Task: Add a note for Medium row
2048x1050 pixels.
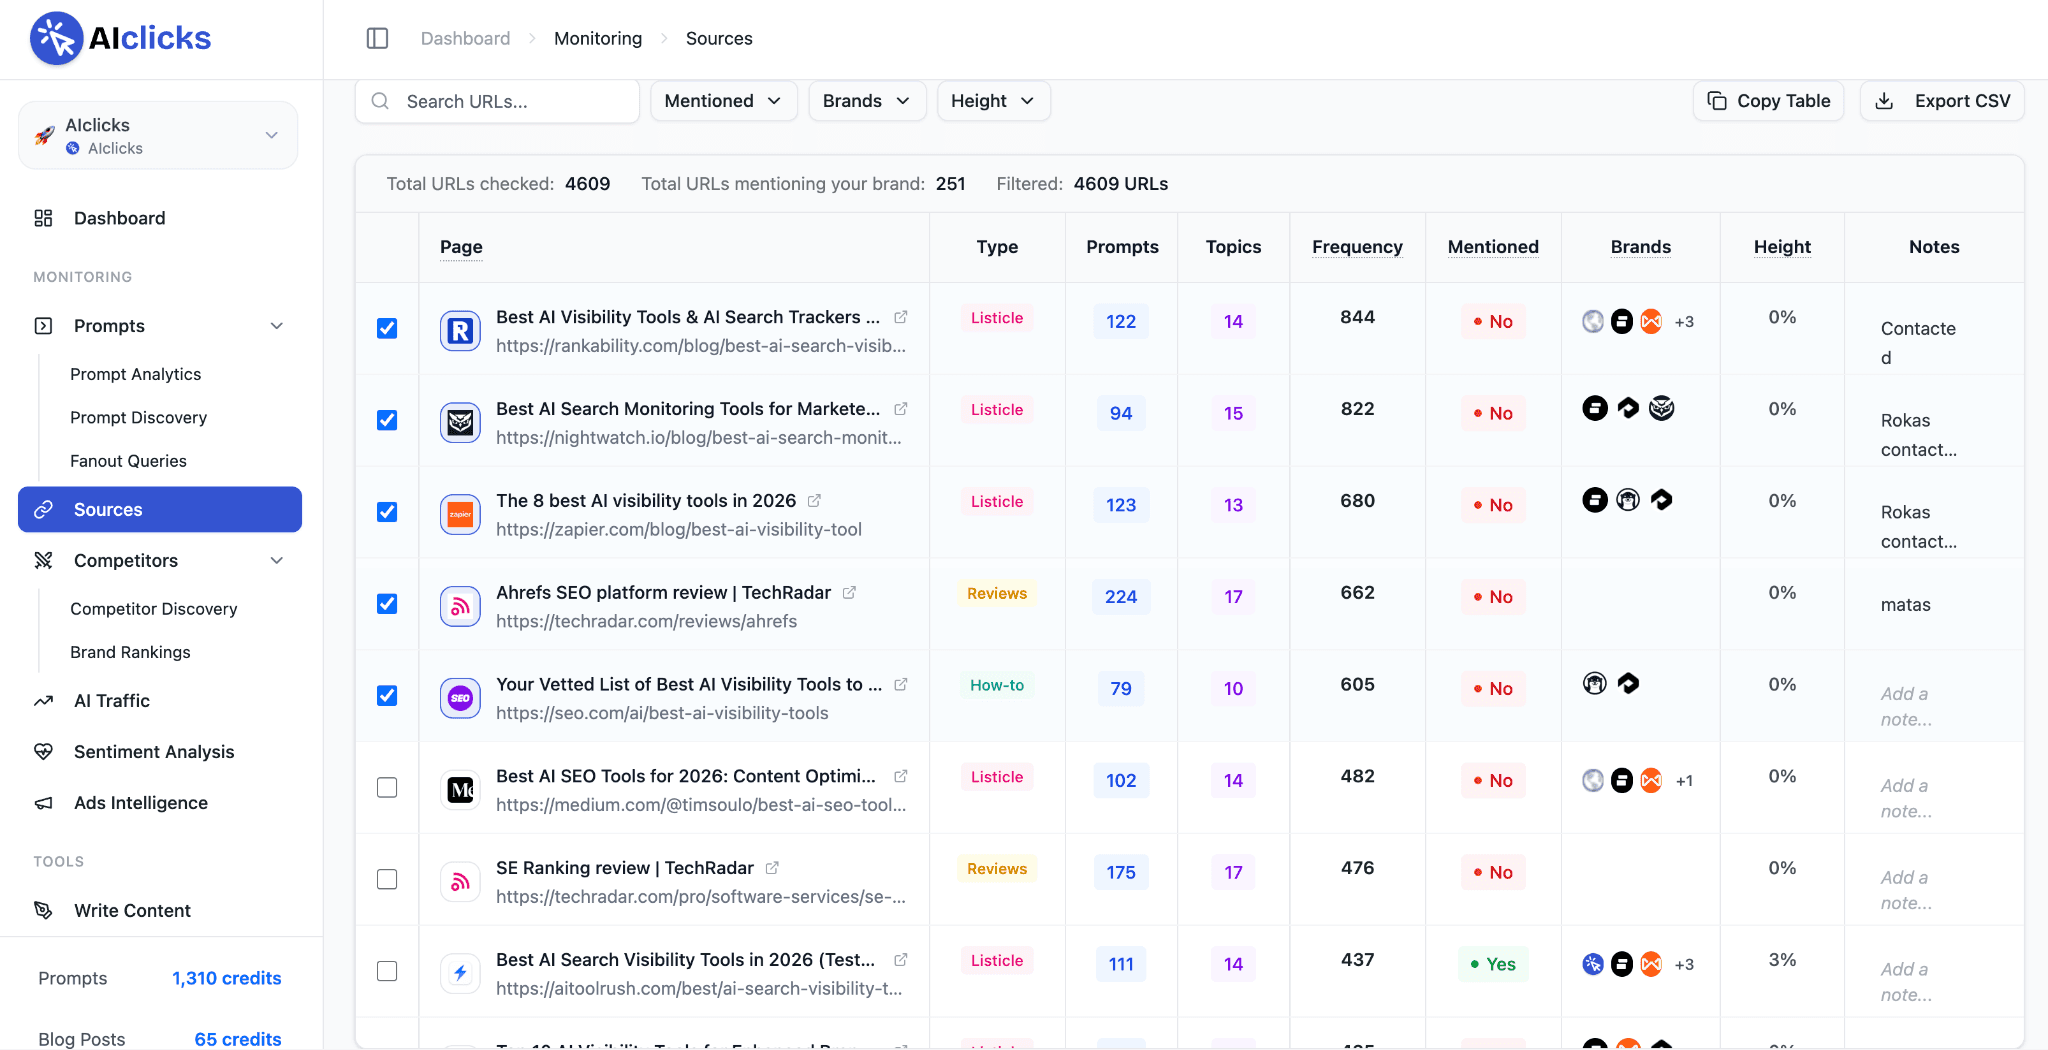Action: coord(1906,798)
